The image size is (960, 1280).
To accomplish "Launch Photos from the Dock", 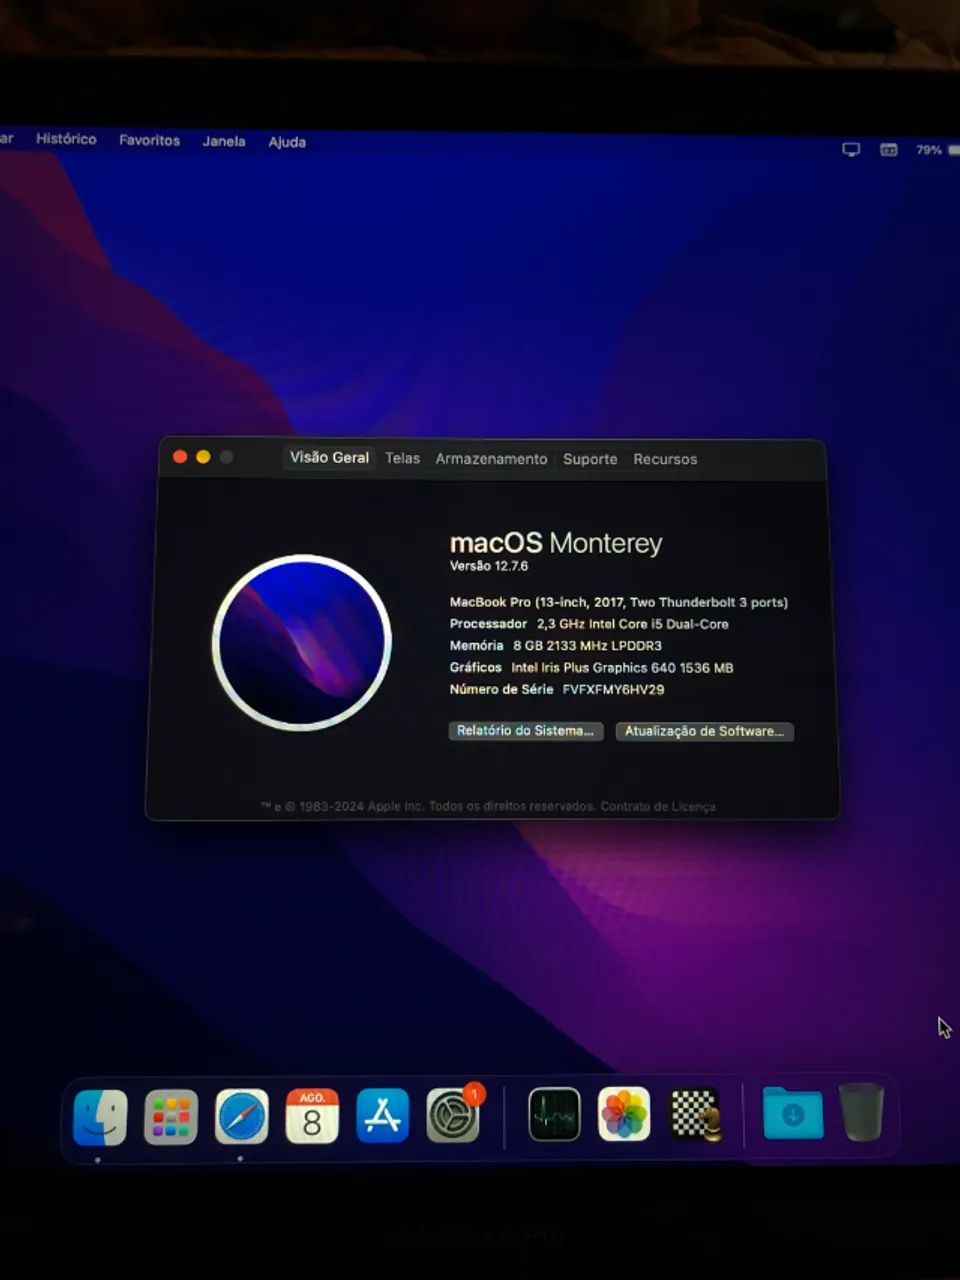I will pyautogui.click(x=624, y=1114).
